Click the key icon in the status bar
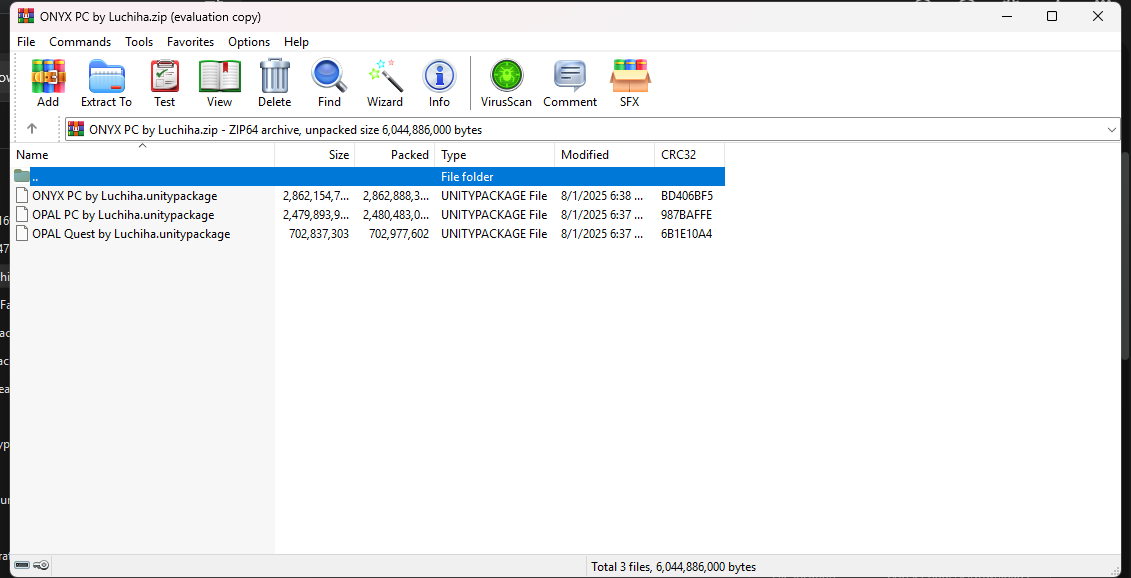 click(42, 566)
